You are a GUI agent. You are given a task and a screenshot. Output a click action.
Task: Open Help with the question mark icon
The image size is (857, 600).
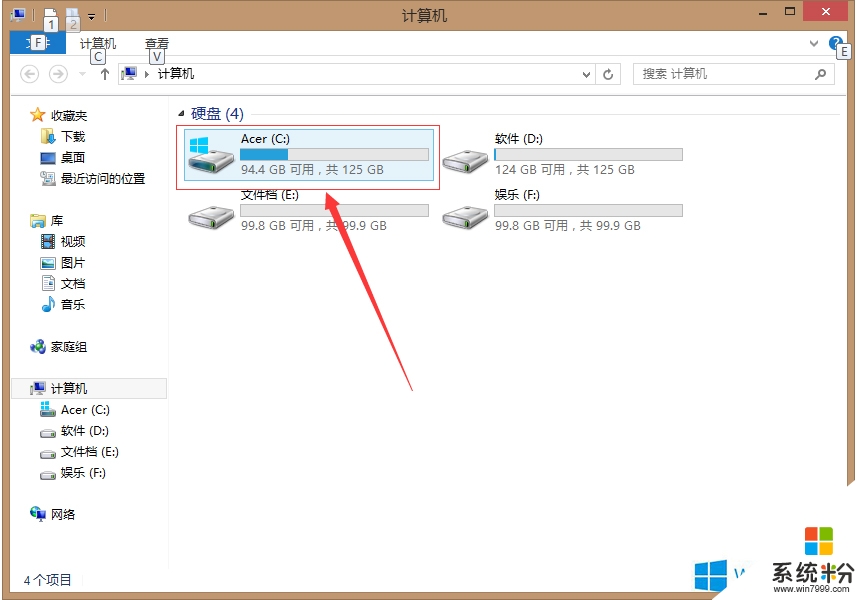coord(836,43)
